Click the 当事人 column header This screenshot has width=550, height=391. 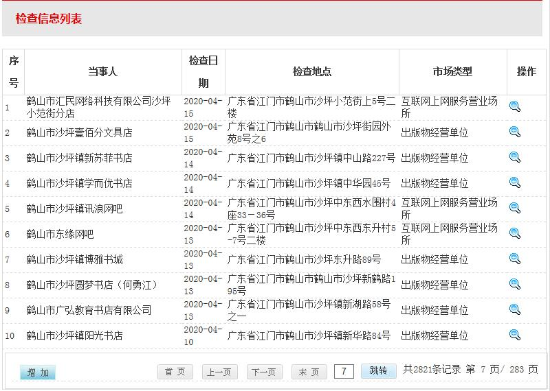coord(103,72)
